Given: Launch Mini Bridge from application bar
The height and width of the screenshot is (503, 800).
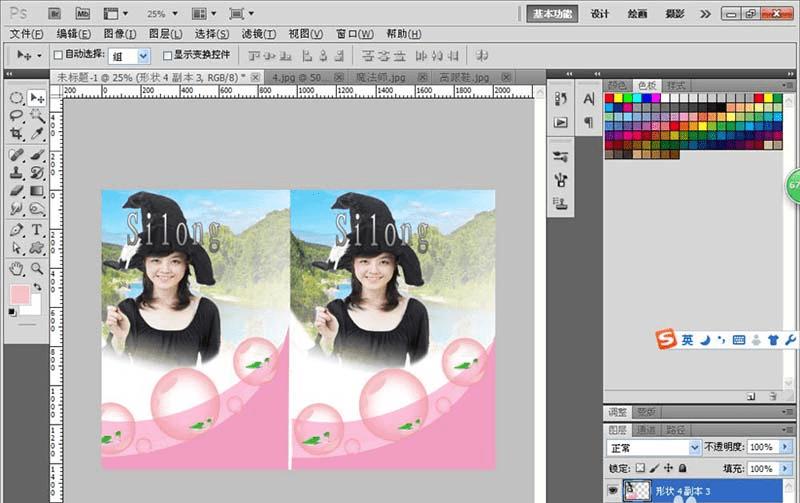Looking at the screenshot, I should (83, 14).
